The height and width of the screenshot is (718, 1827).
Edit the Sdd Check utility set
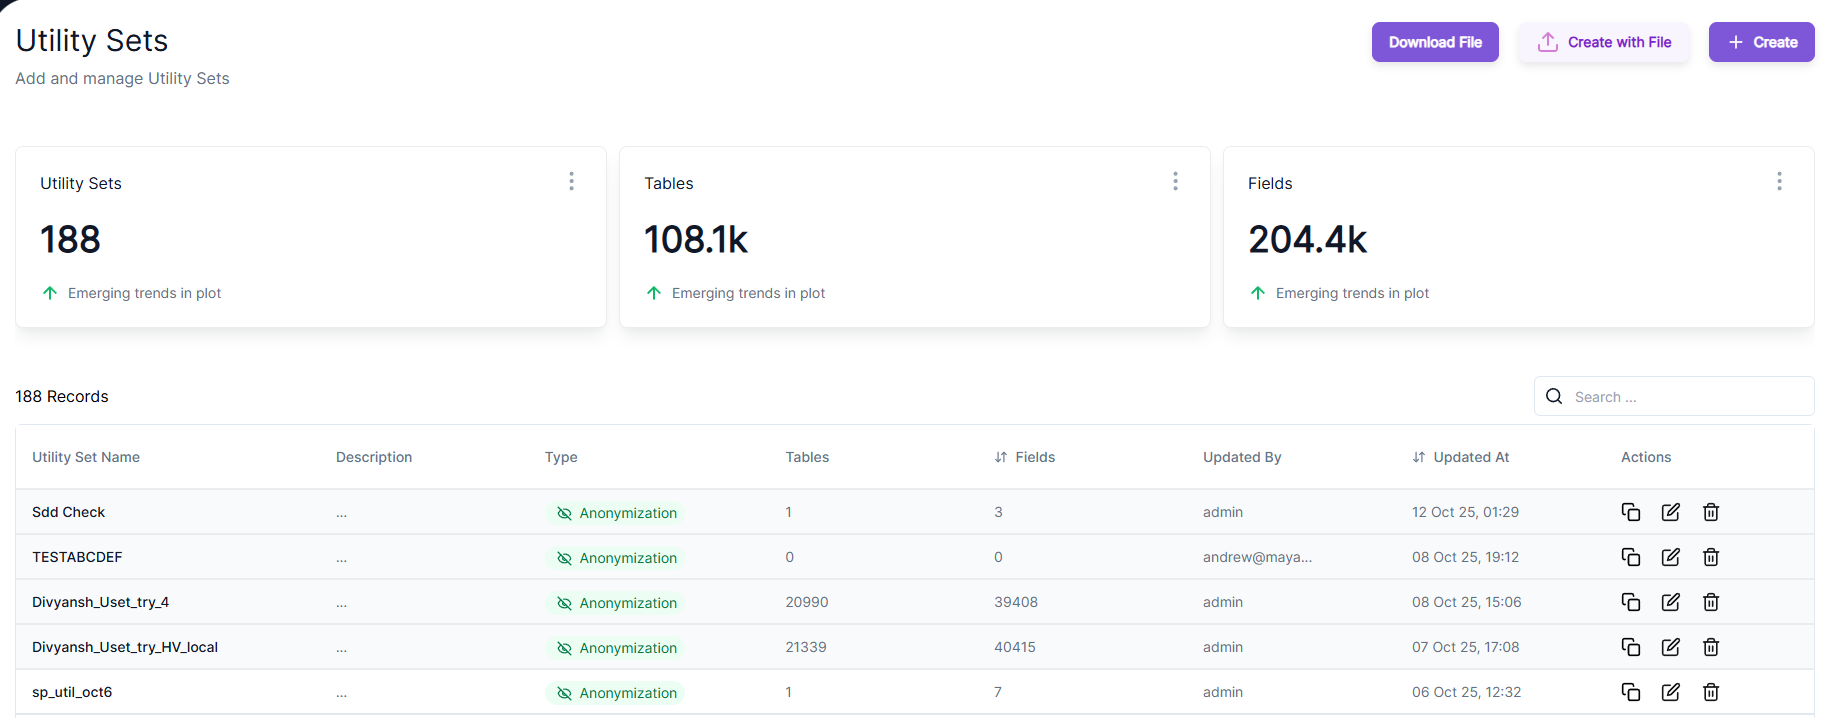click(x=1670, y=512)
